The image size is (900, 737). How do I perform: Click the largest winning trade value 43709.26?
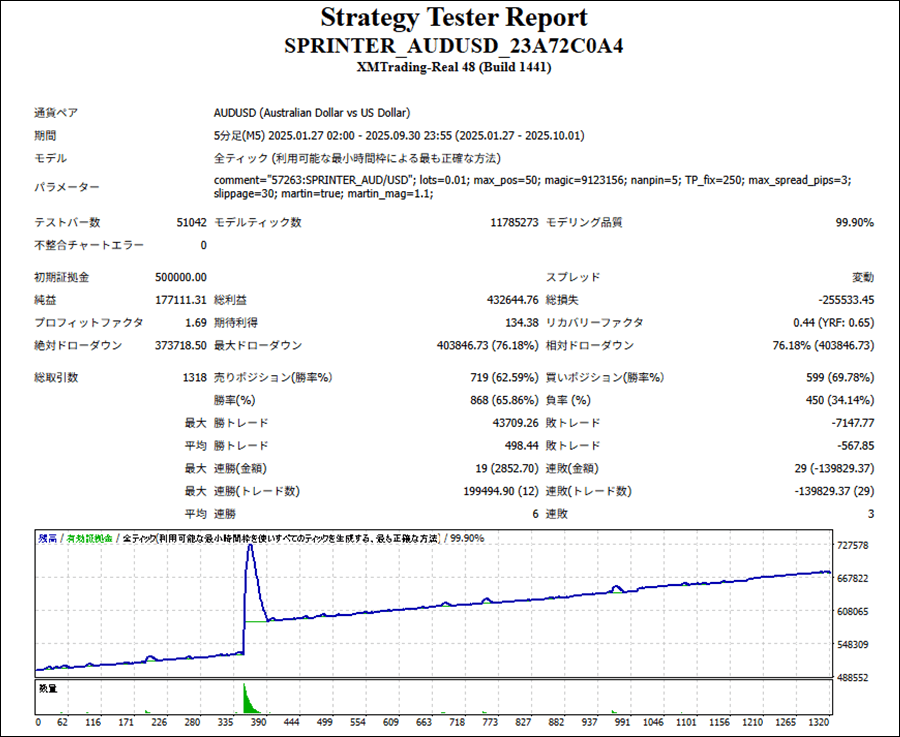pyautogui.click(x=510, y=423)
